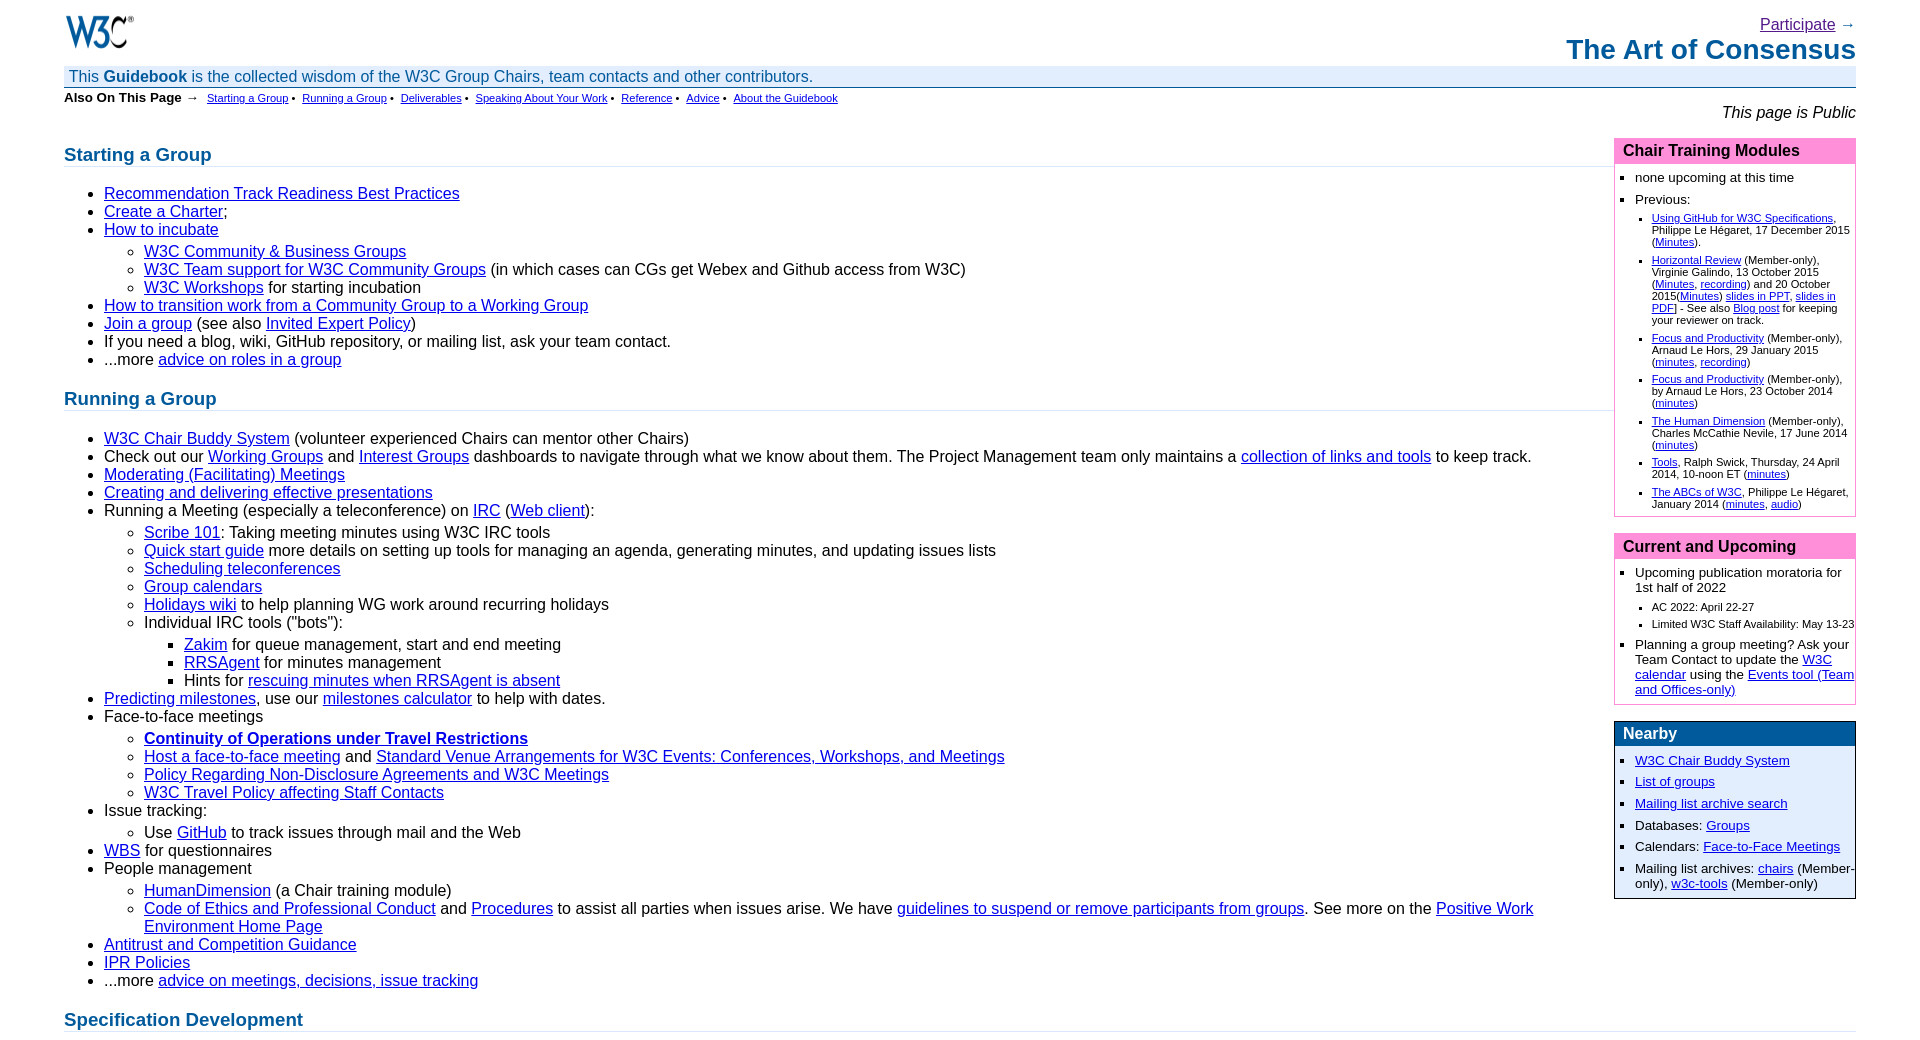This screenshot has height=1040, width=1920.
Task: Open the IRC Web client link
Action: 547,511
